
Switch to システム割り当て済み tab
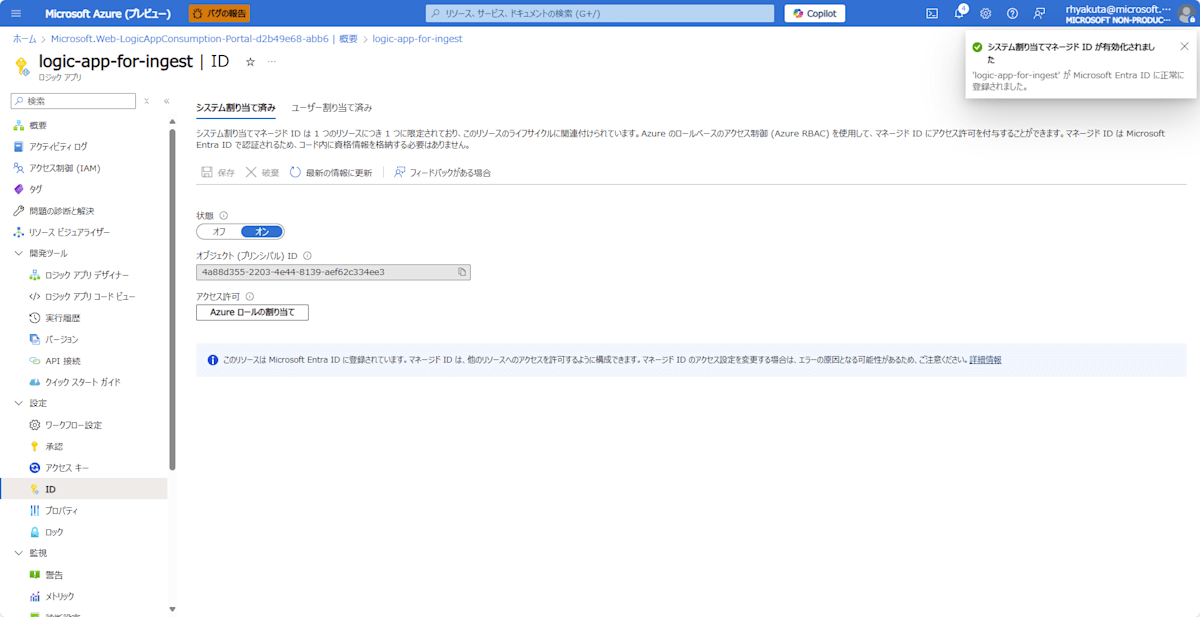pyautogui.click(x=236, y=107)
